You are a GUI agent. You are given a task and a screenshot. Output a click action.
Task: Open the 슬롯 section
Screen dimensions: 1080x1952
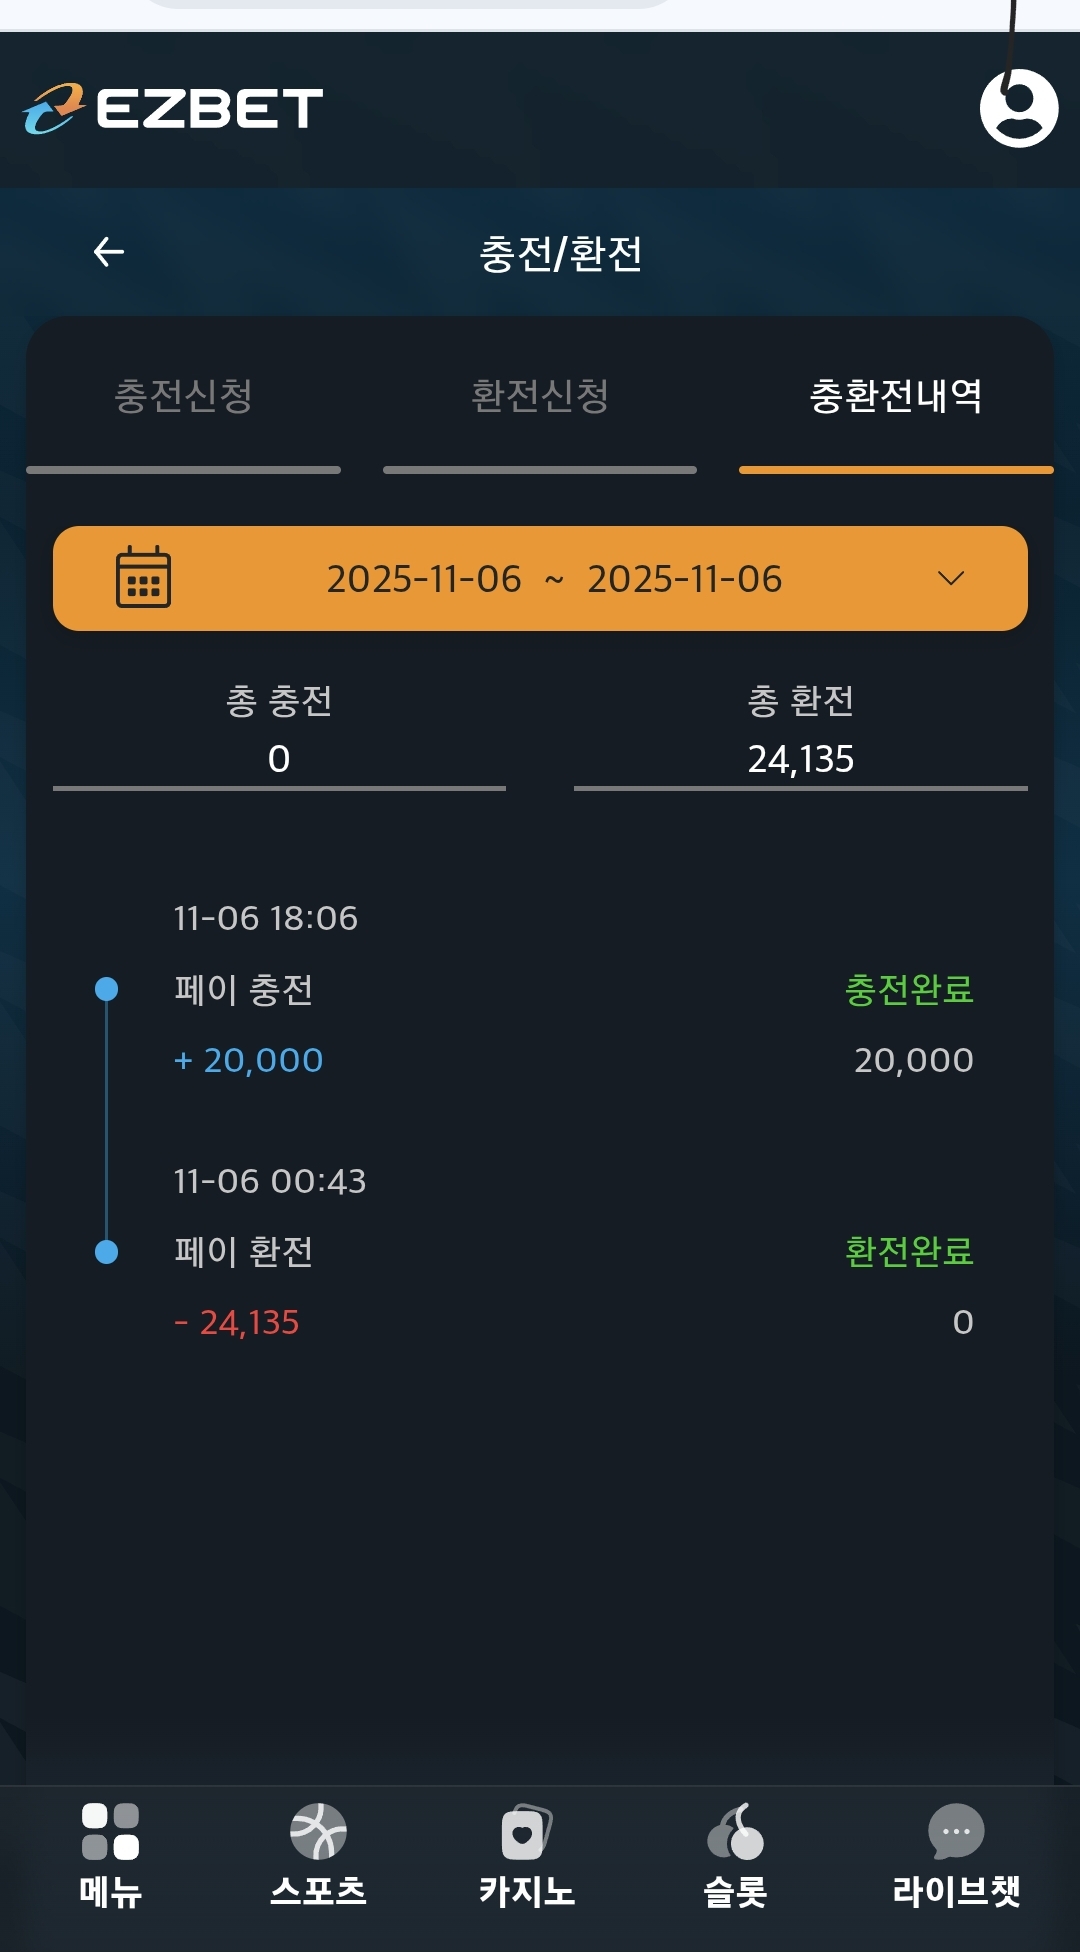[x=735, y=1831]
